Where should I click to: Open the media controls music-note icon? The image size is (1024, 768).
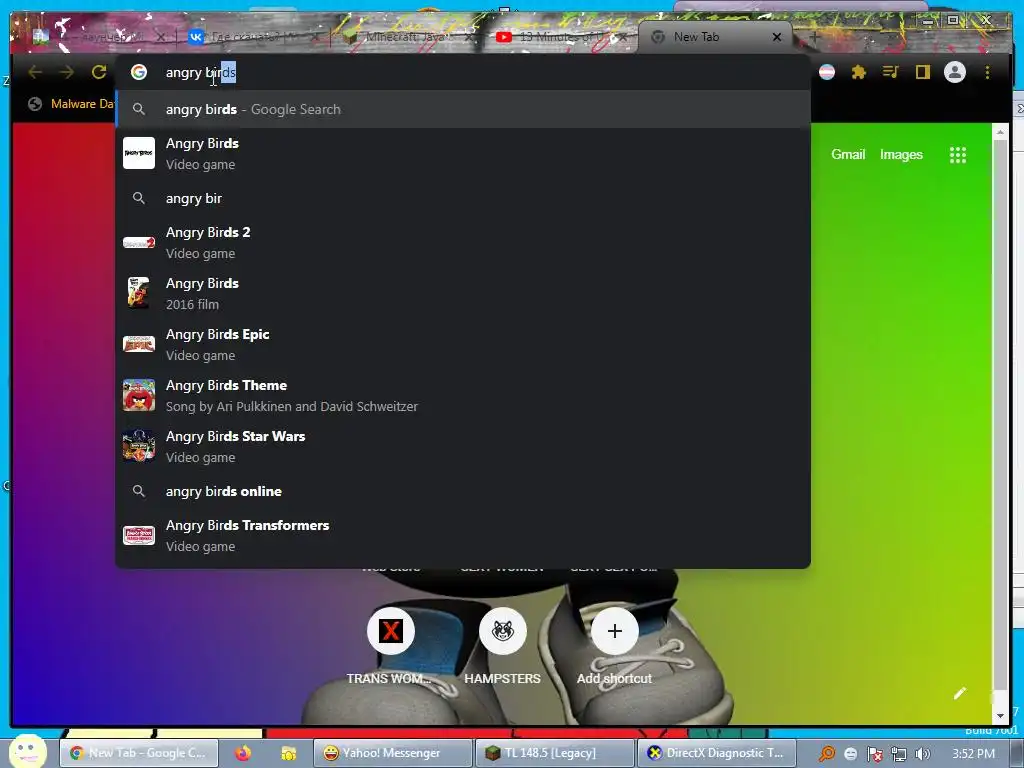pos(890,72)
